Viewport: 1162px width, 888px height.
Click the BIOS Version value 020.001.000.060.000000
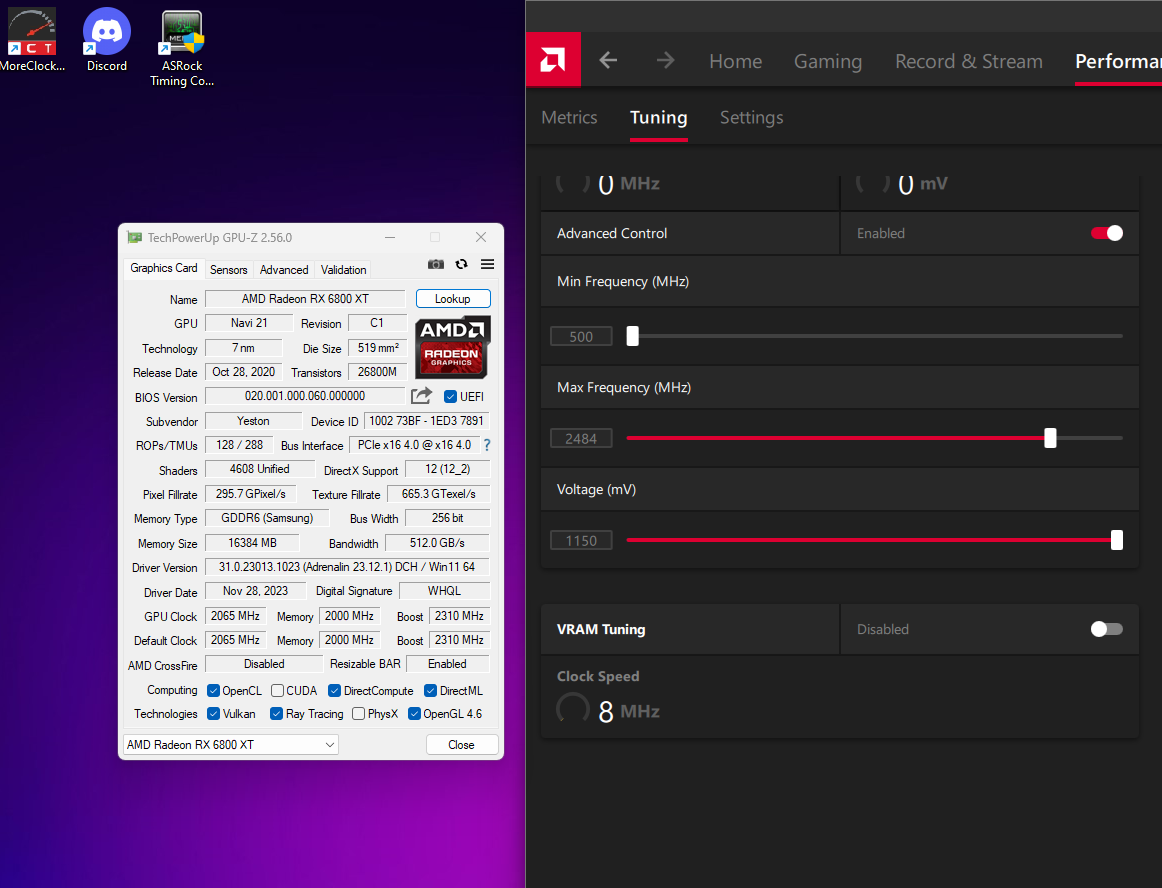305,396
